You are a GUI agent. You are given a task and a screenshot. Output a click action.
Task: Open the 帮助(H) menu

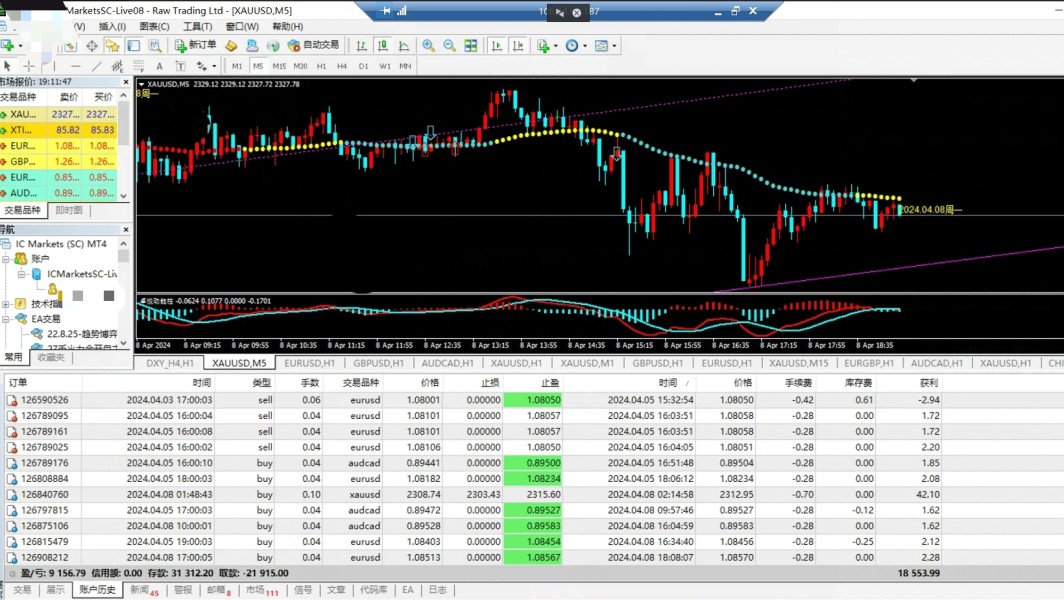point(287,26)
